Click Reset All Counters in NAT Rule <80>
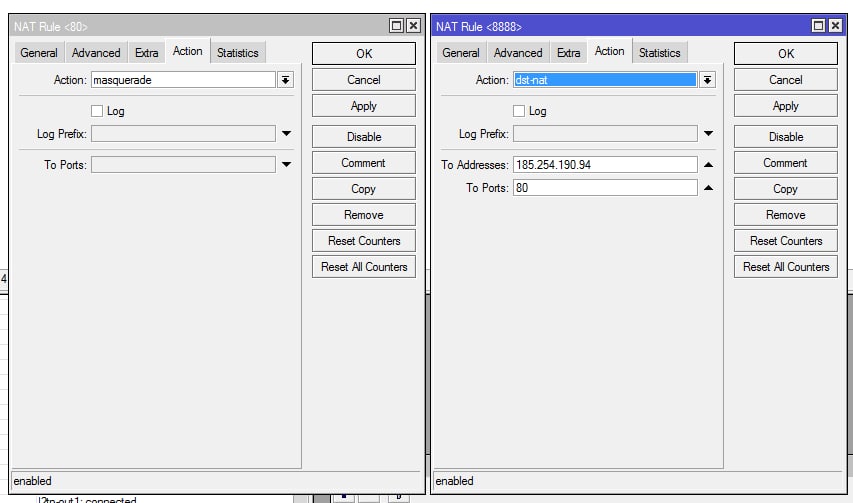Image resolution: width=853 pixels, height=503 pixels. tap(364, 267)
